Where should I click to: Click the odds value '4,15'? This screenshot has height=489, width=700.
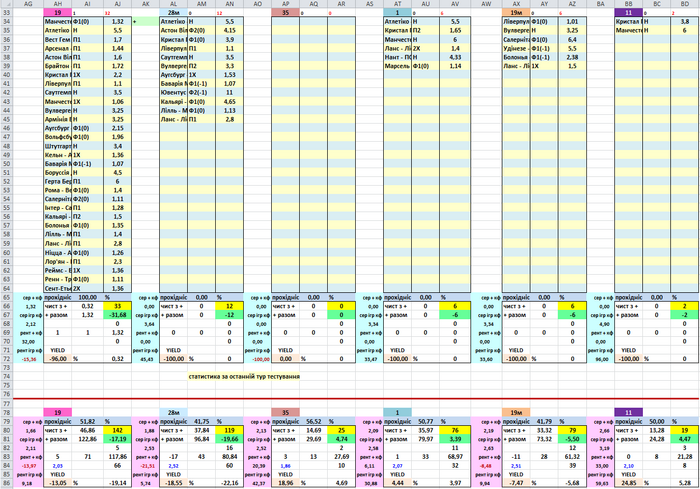click(x=229, y=30)
